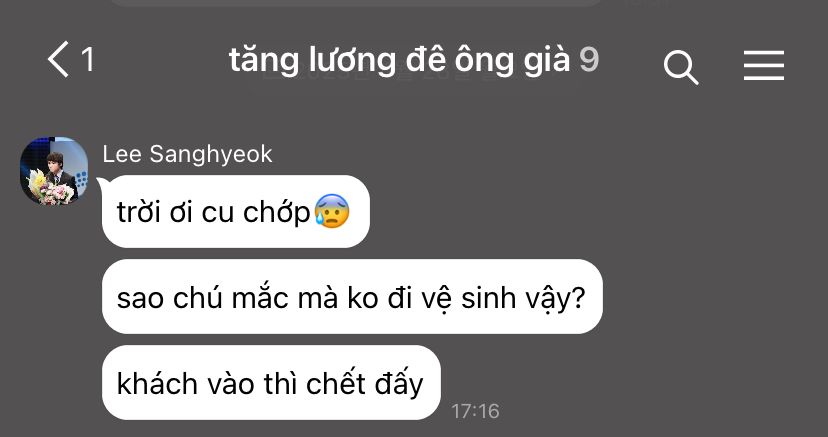Image resolution: width=828 pixels, height=437 pixels.
Task: Select the message sao chú mắc mà ko đi vệ sinh vậy?
Action: (352, 297)
